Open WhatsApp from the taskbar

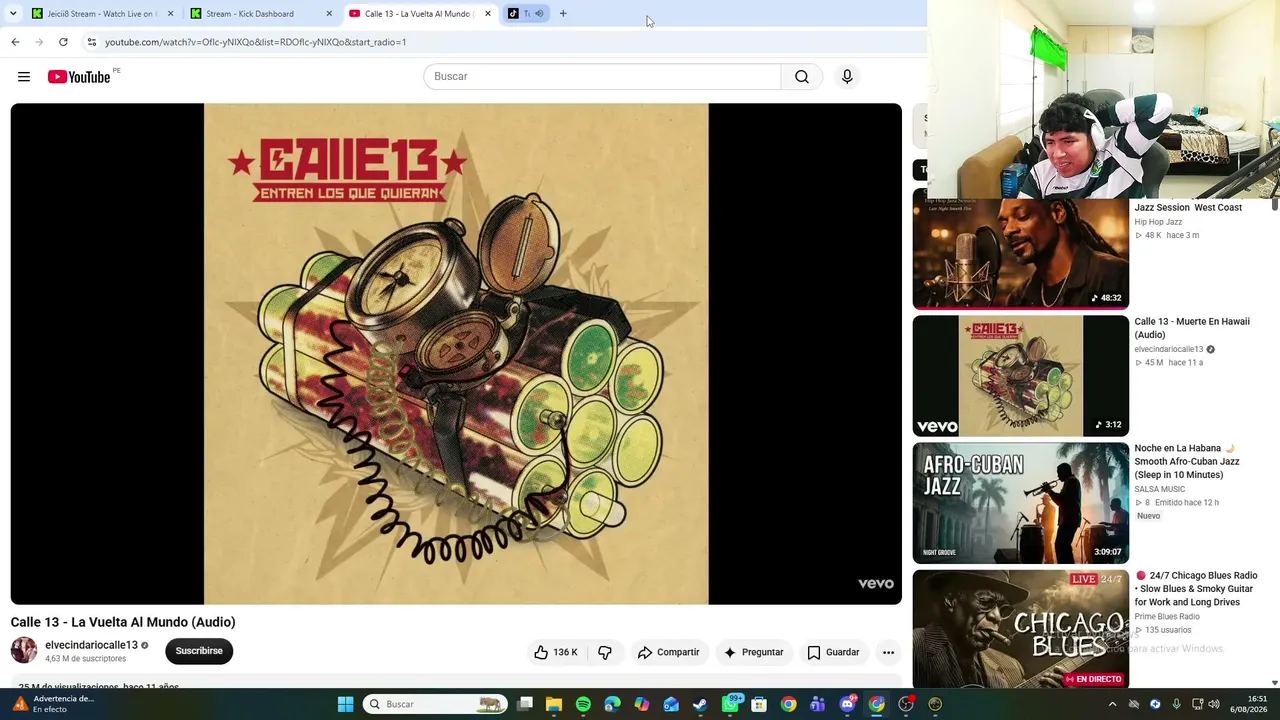[x=731, y=704]
